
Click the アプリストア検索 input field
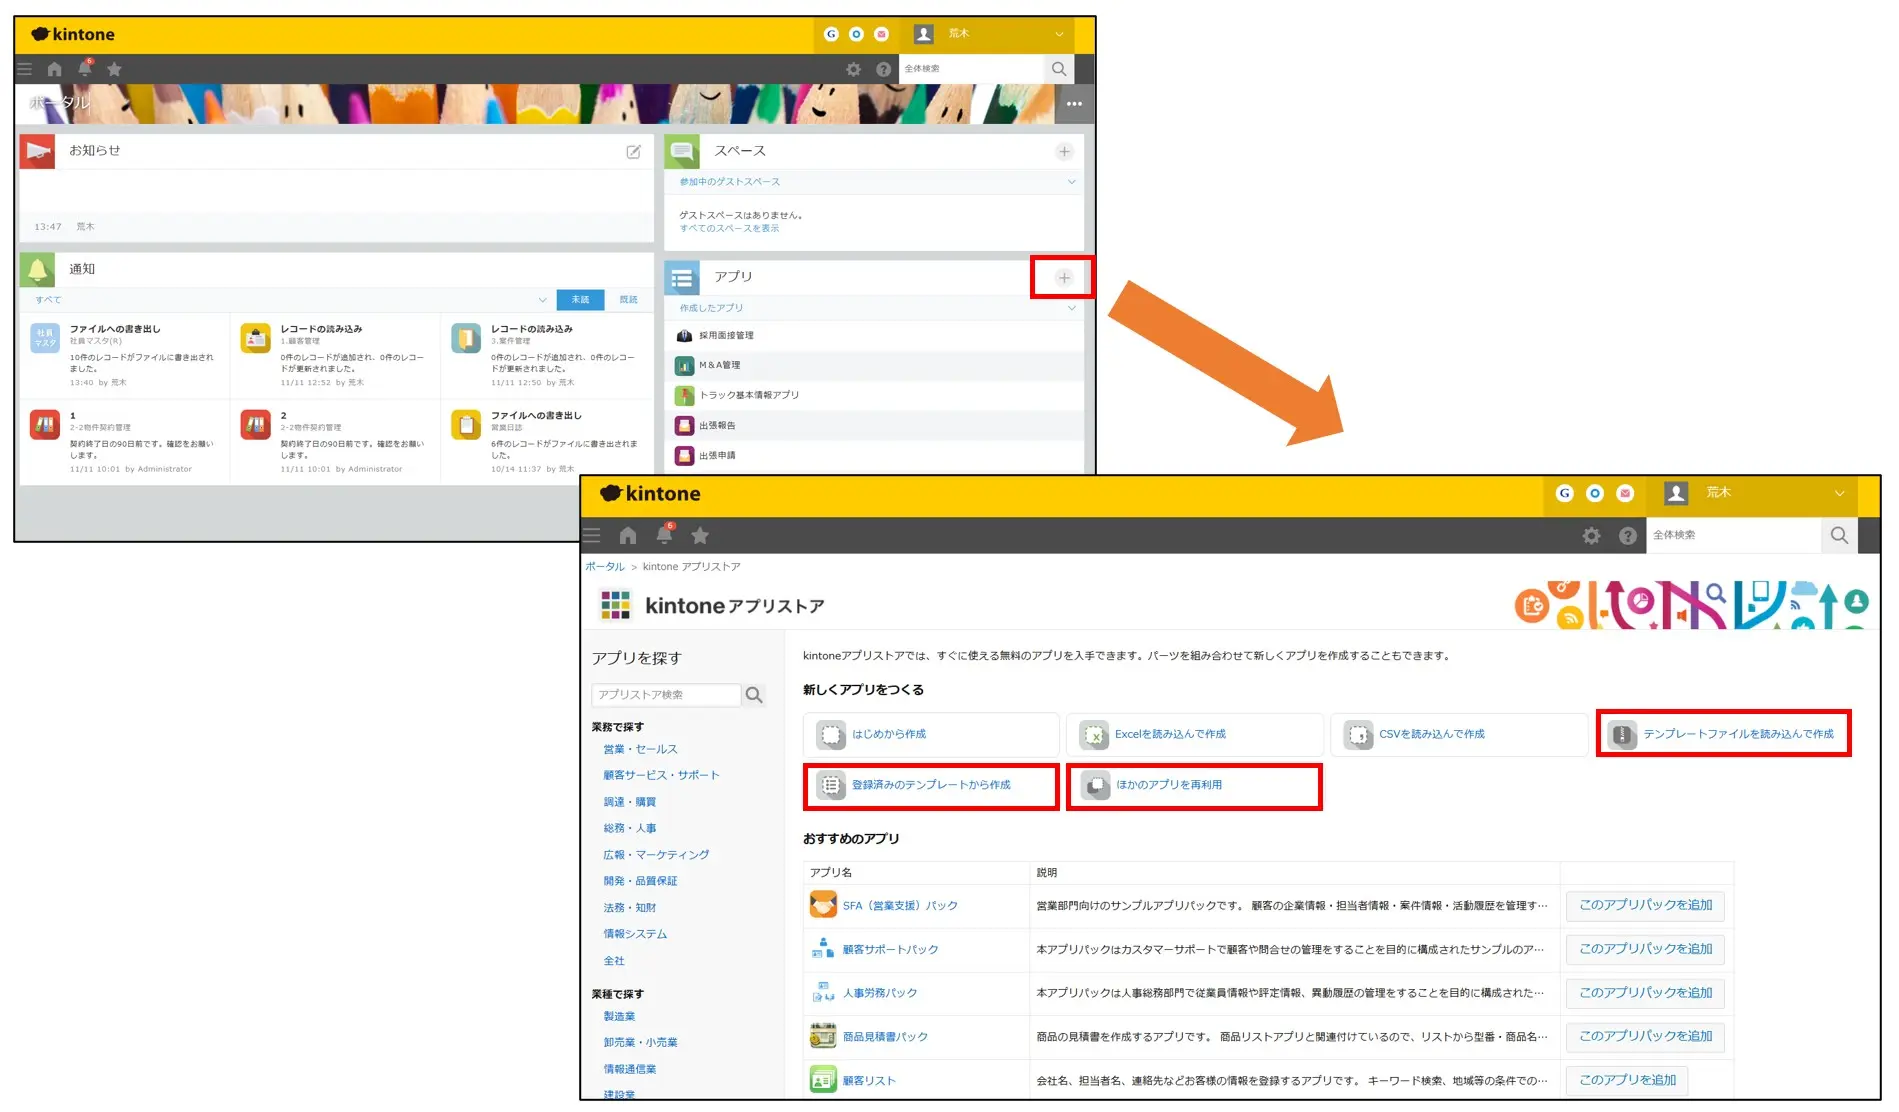(666, 695)
